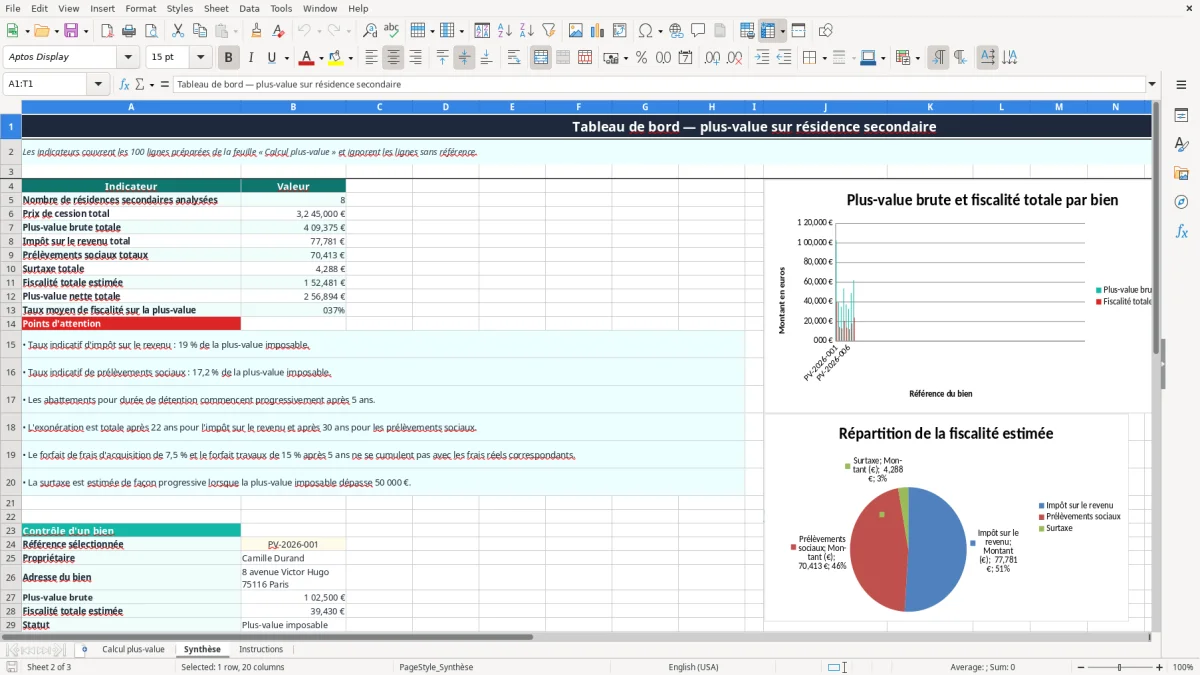1200x675 pixels.
Task: Run the spelling check
Action: [x=391, y=31]
